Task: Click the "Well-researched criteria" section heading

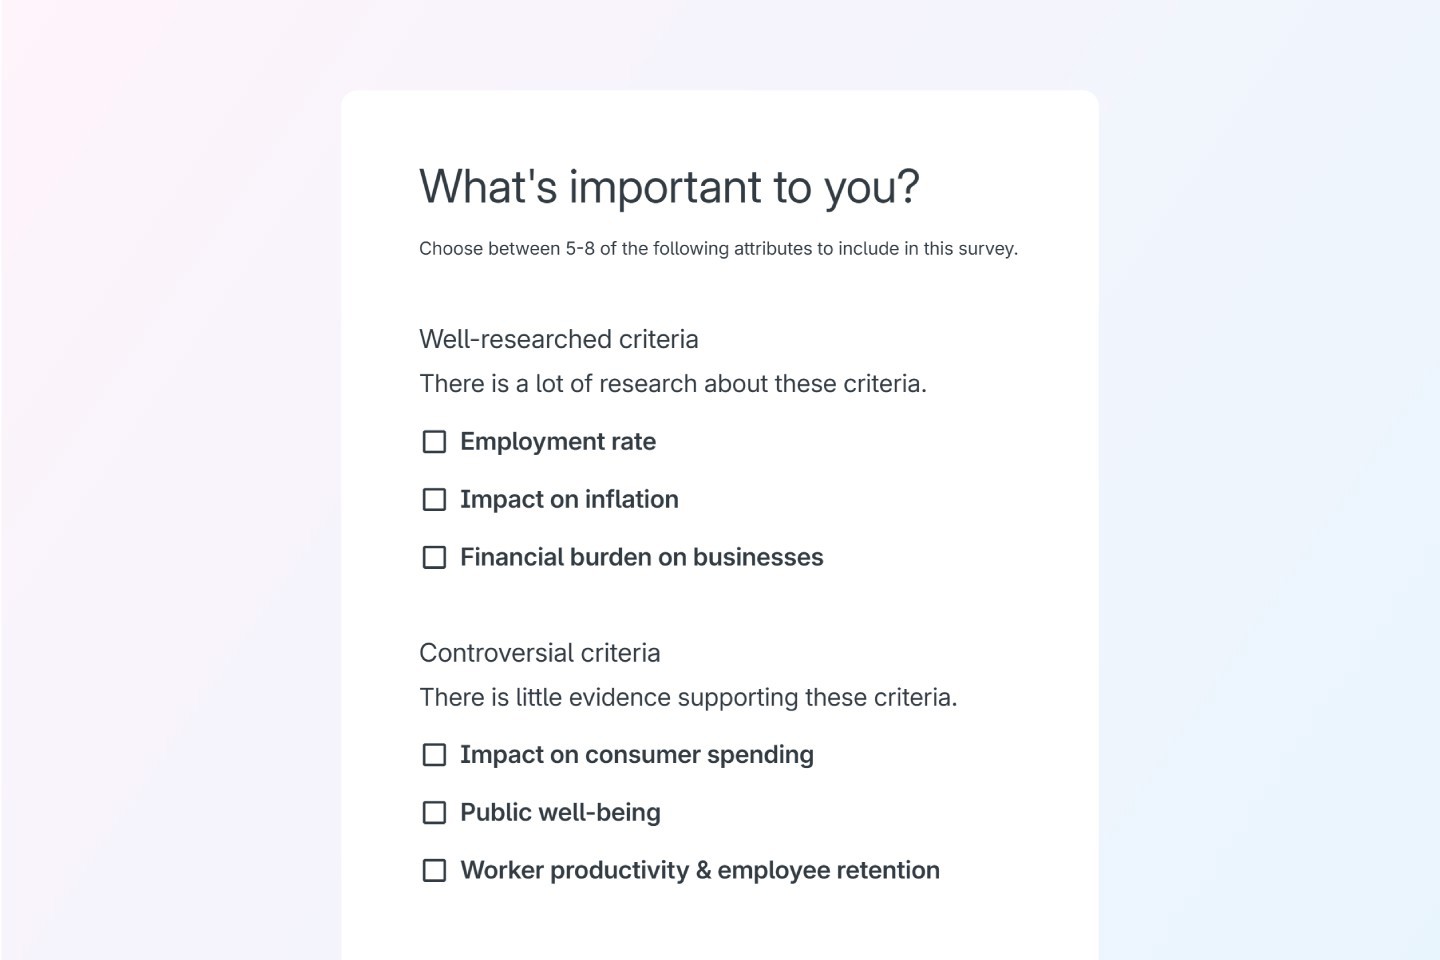Action: click(x=558, y=339)
